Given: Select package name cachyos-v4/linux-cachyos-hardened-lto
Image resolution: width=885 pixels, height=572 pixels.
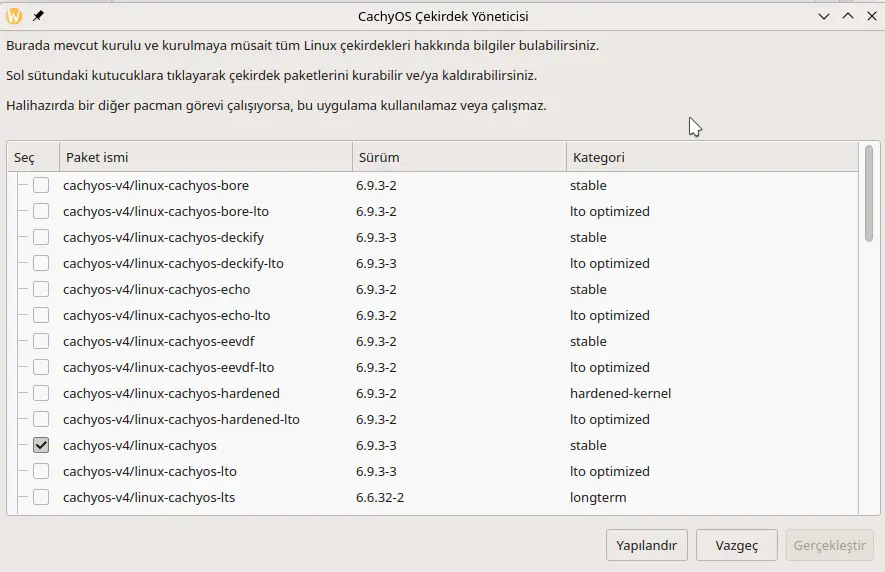Looking at the screenshot, I should click(181, 419).
